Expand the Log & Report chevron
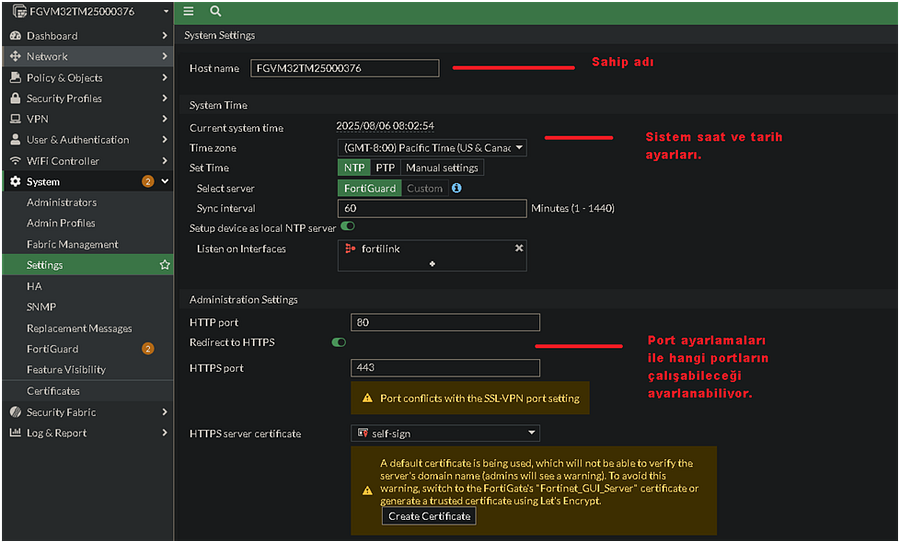Screen dimensions: 900x543 click(x=165, y=433)
